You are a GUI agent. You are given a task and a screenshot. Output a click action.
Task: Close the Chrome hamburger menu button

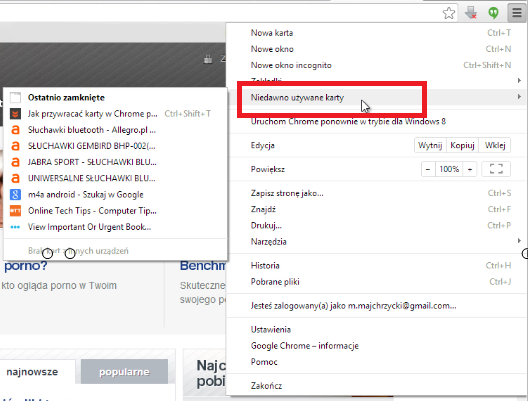click(x=517, y=13)
